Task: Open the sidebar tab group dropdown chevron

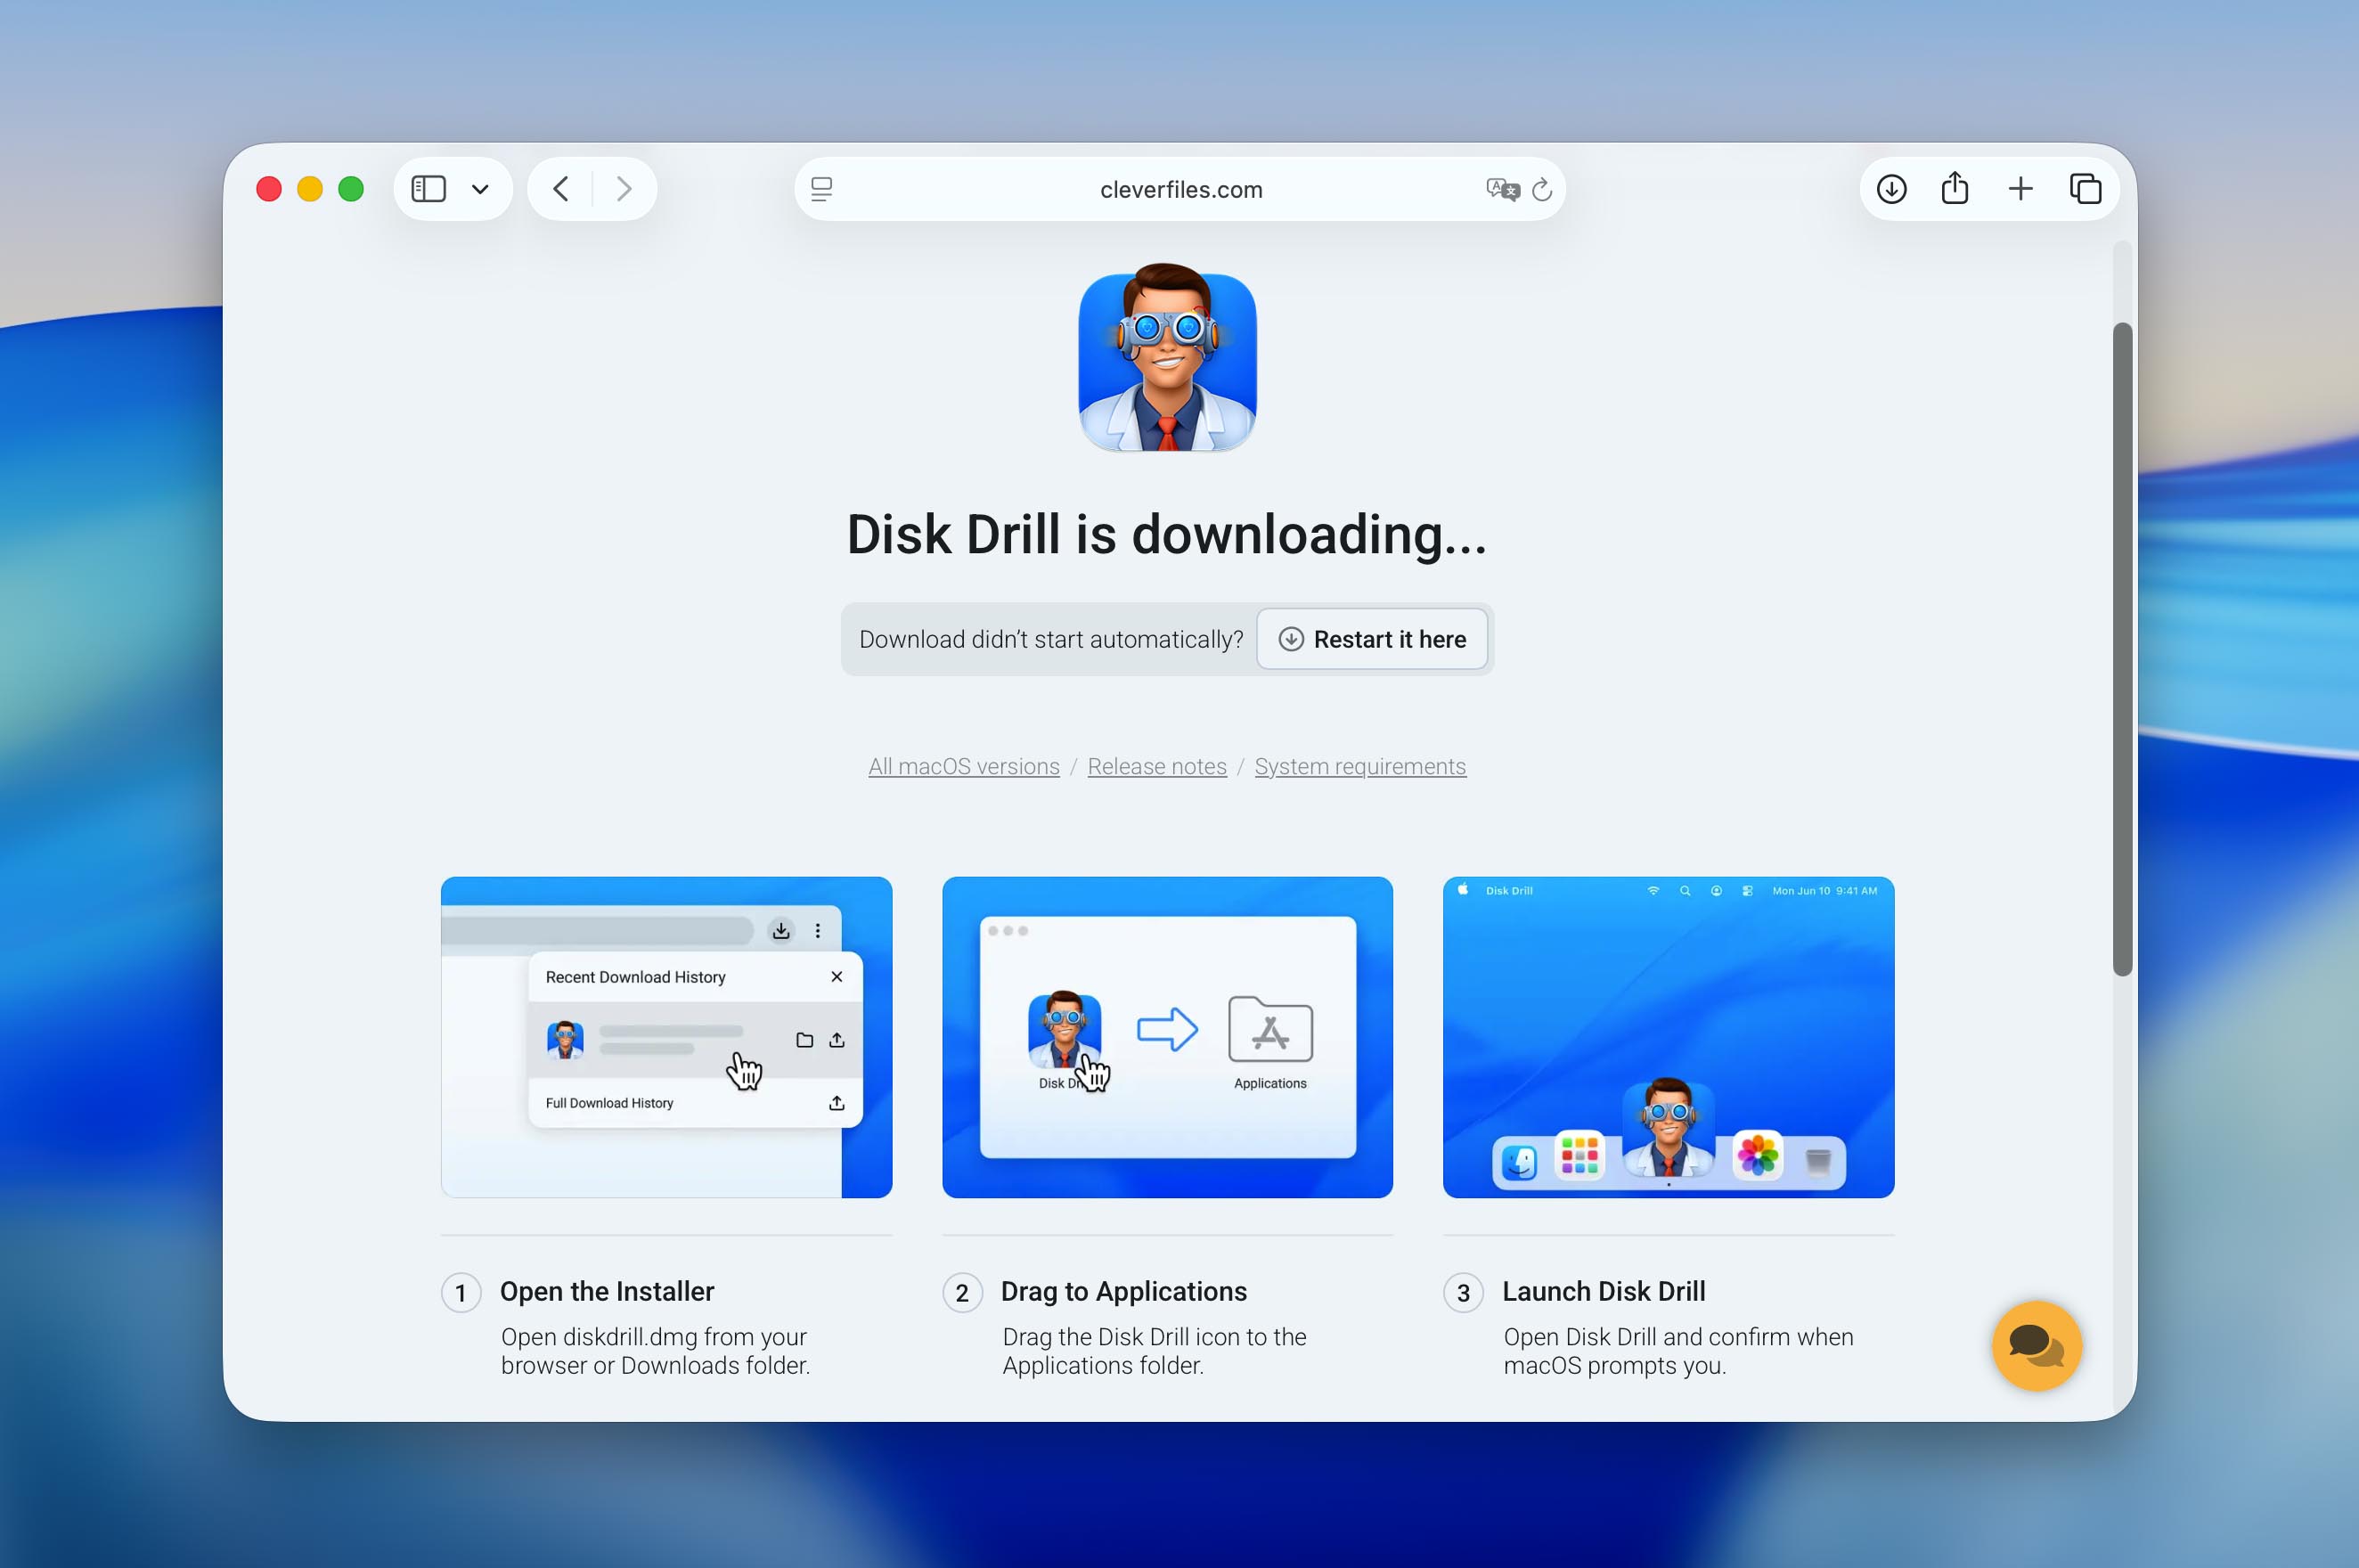Action: pyautogui.click(x=480, y=189)
